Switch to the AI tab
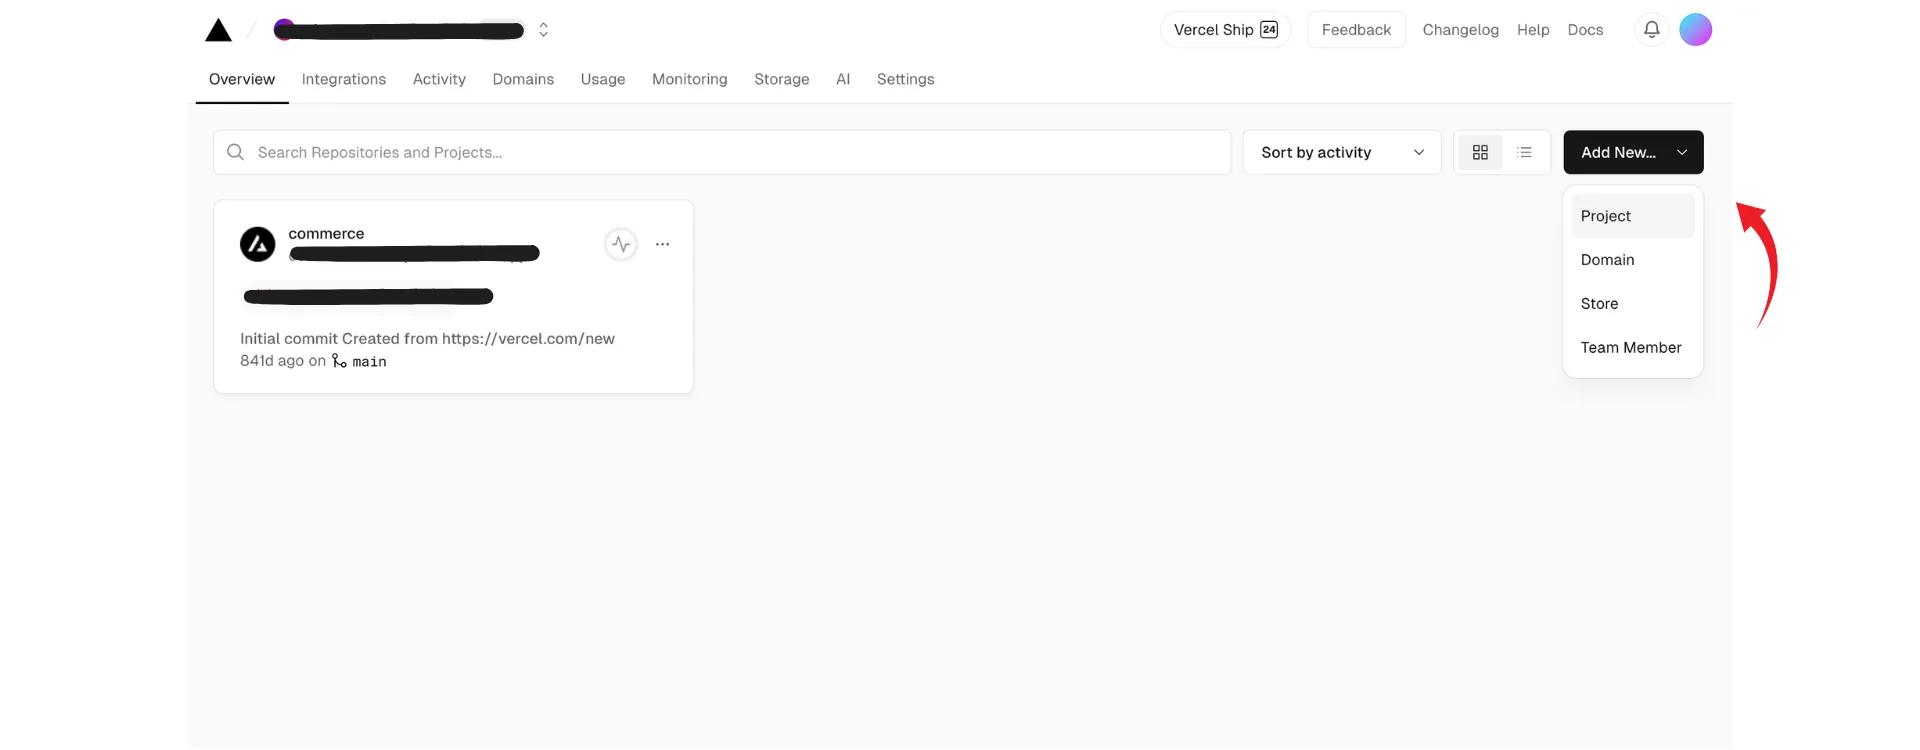 [843, 79]
